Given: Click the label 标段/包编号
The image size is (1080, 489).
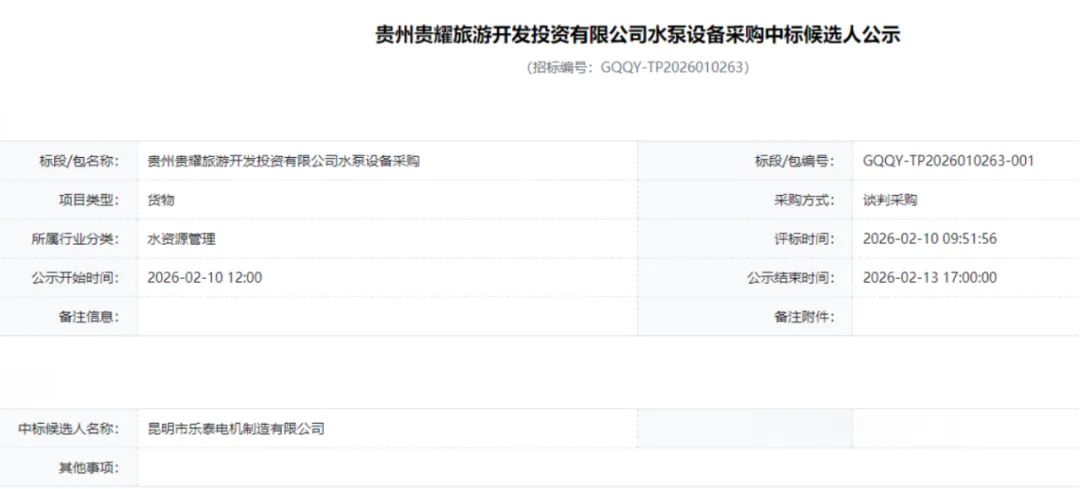Looking at the screenshot, I should click(794, 161).
